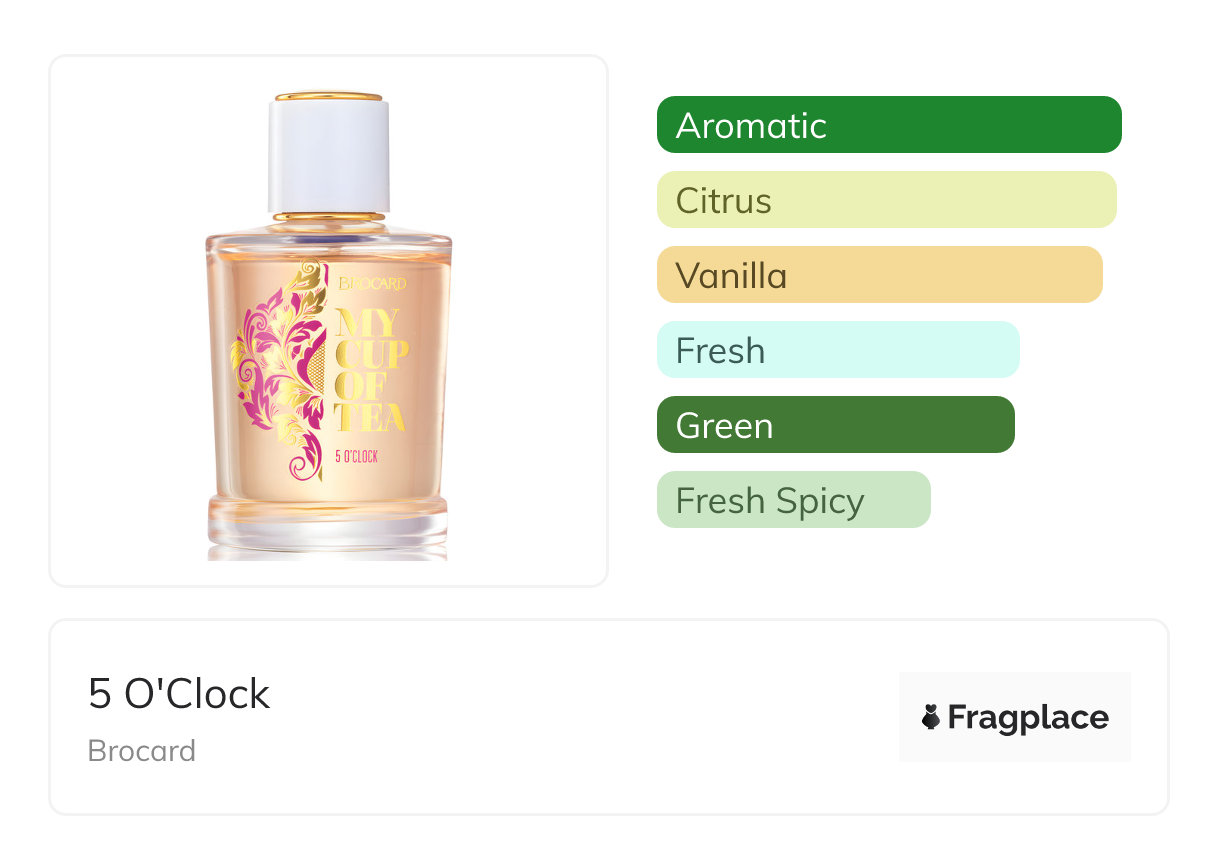Click the Brocard brand name below title
Viewport: 1218px width, 864px height.
[x=142, y=751]
